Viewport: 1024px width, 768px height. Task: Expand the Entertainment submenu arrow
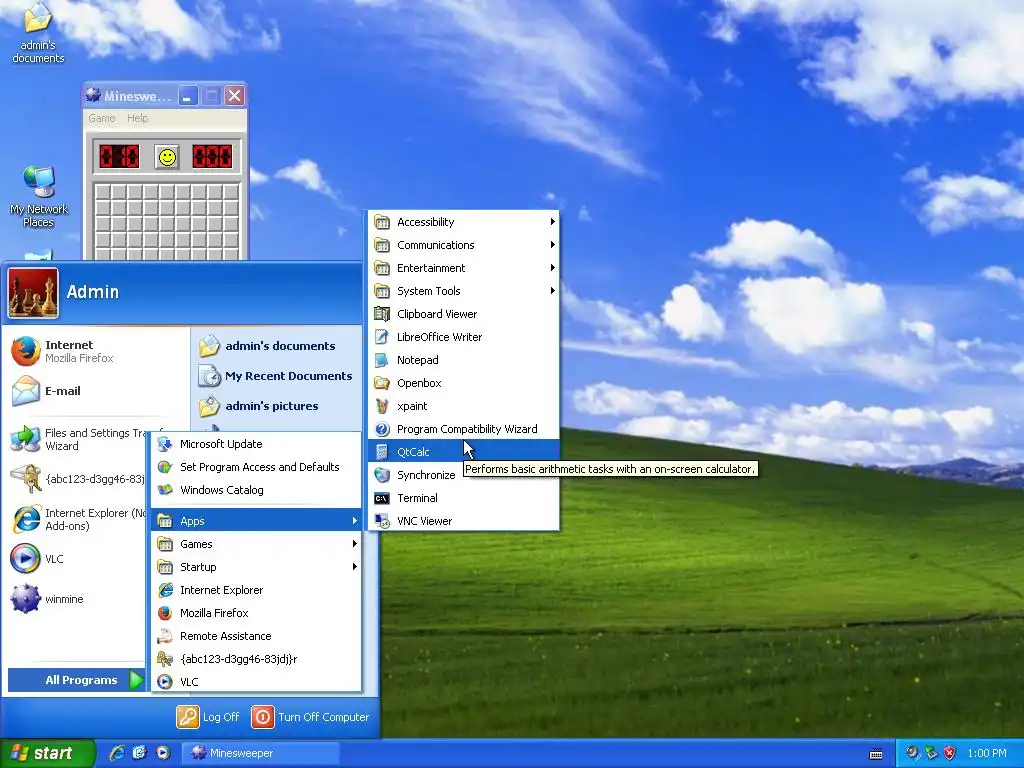[552, 268]
